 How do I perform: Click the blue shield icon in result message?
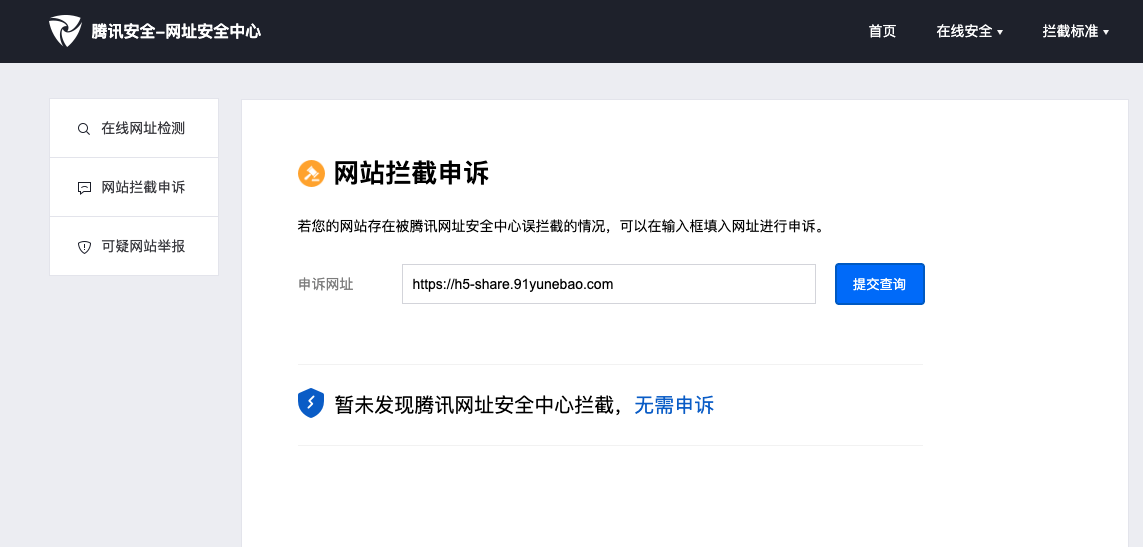(x=311, y=403)
